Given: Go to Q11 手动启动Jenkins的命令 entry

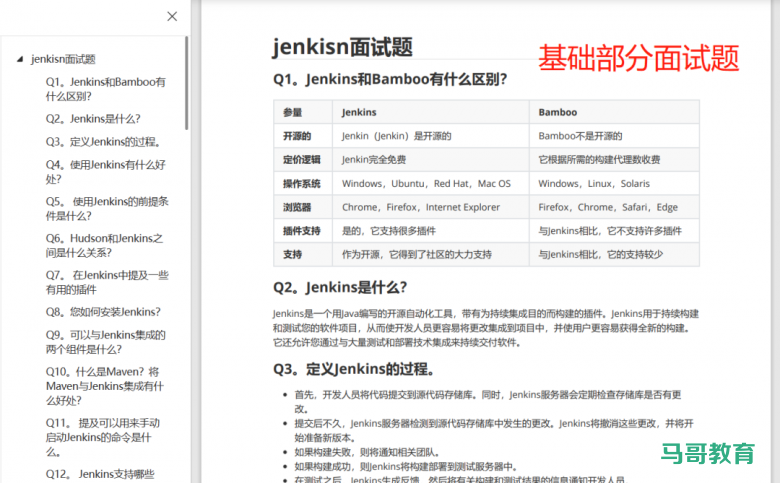Looking at the screenshot, I should 105,436.
